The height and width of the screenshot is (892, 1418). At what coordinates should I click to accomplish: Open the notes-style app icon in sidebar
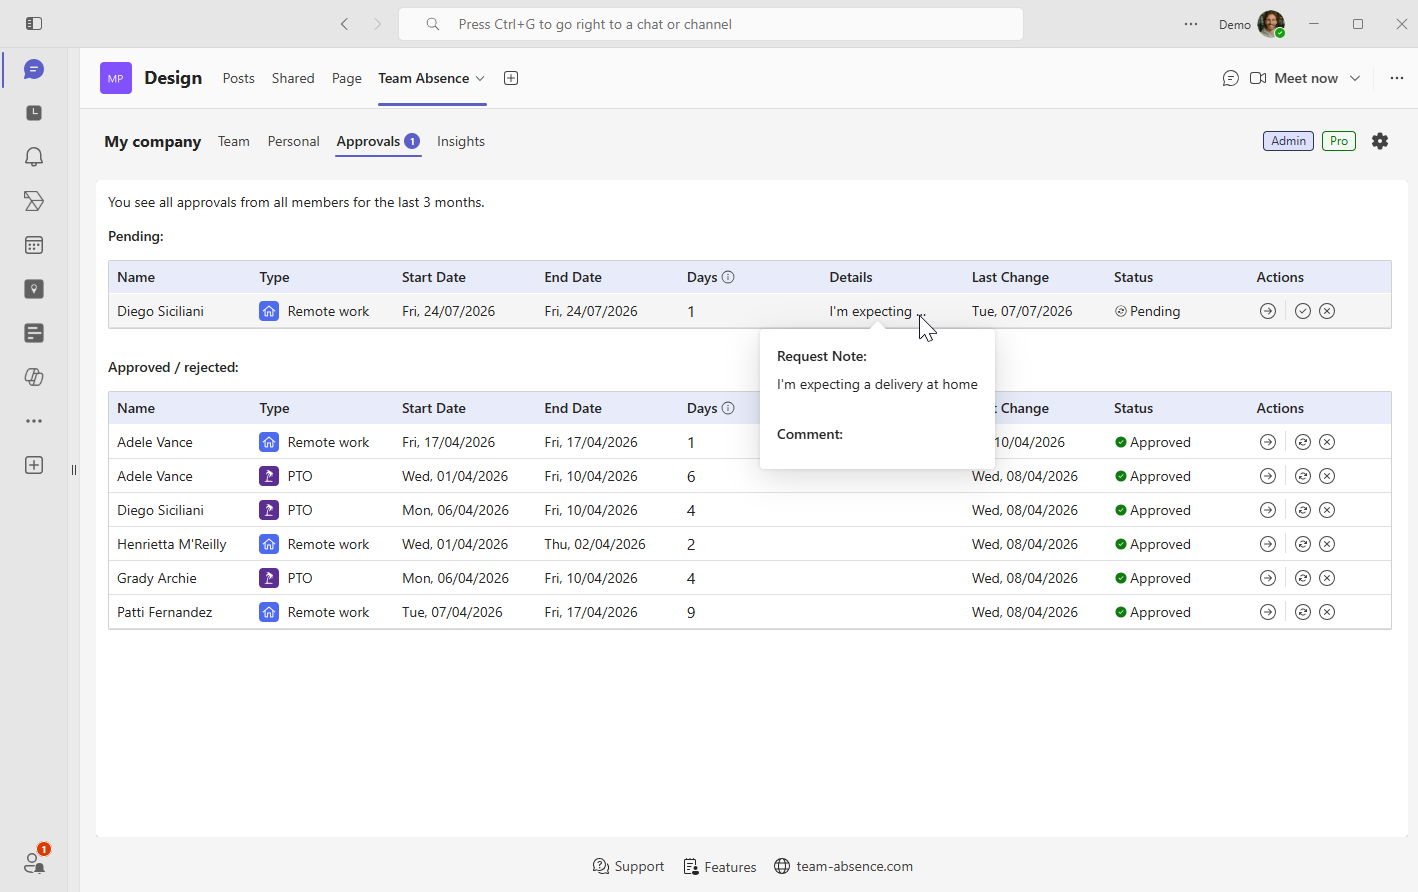point(34,333)
